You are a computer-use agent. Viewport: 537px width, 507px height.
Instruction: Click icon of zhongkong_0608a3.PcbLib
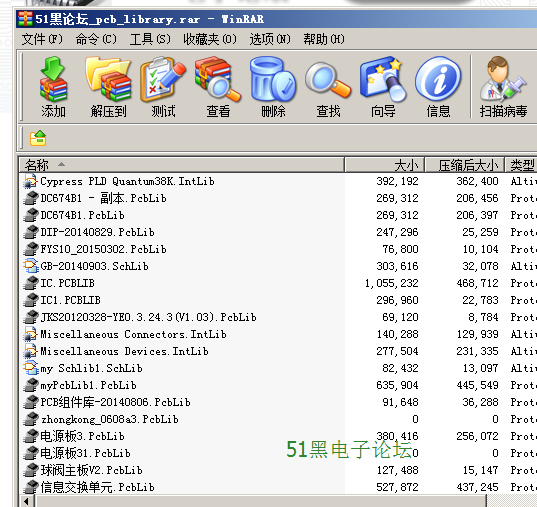point(30,419)
